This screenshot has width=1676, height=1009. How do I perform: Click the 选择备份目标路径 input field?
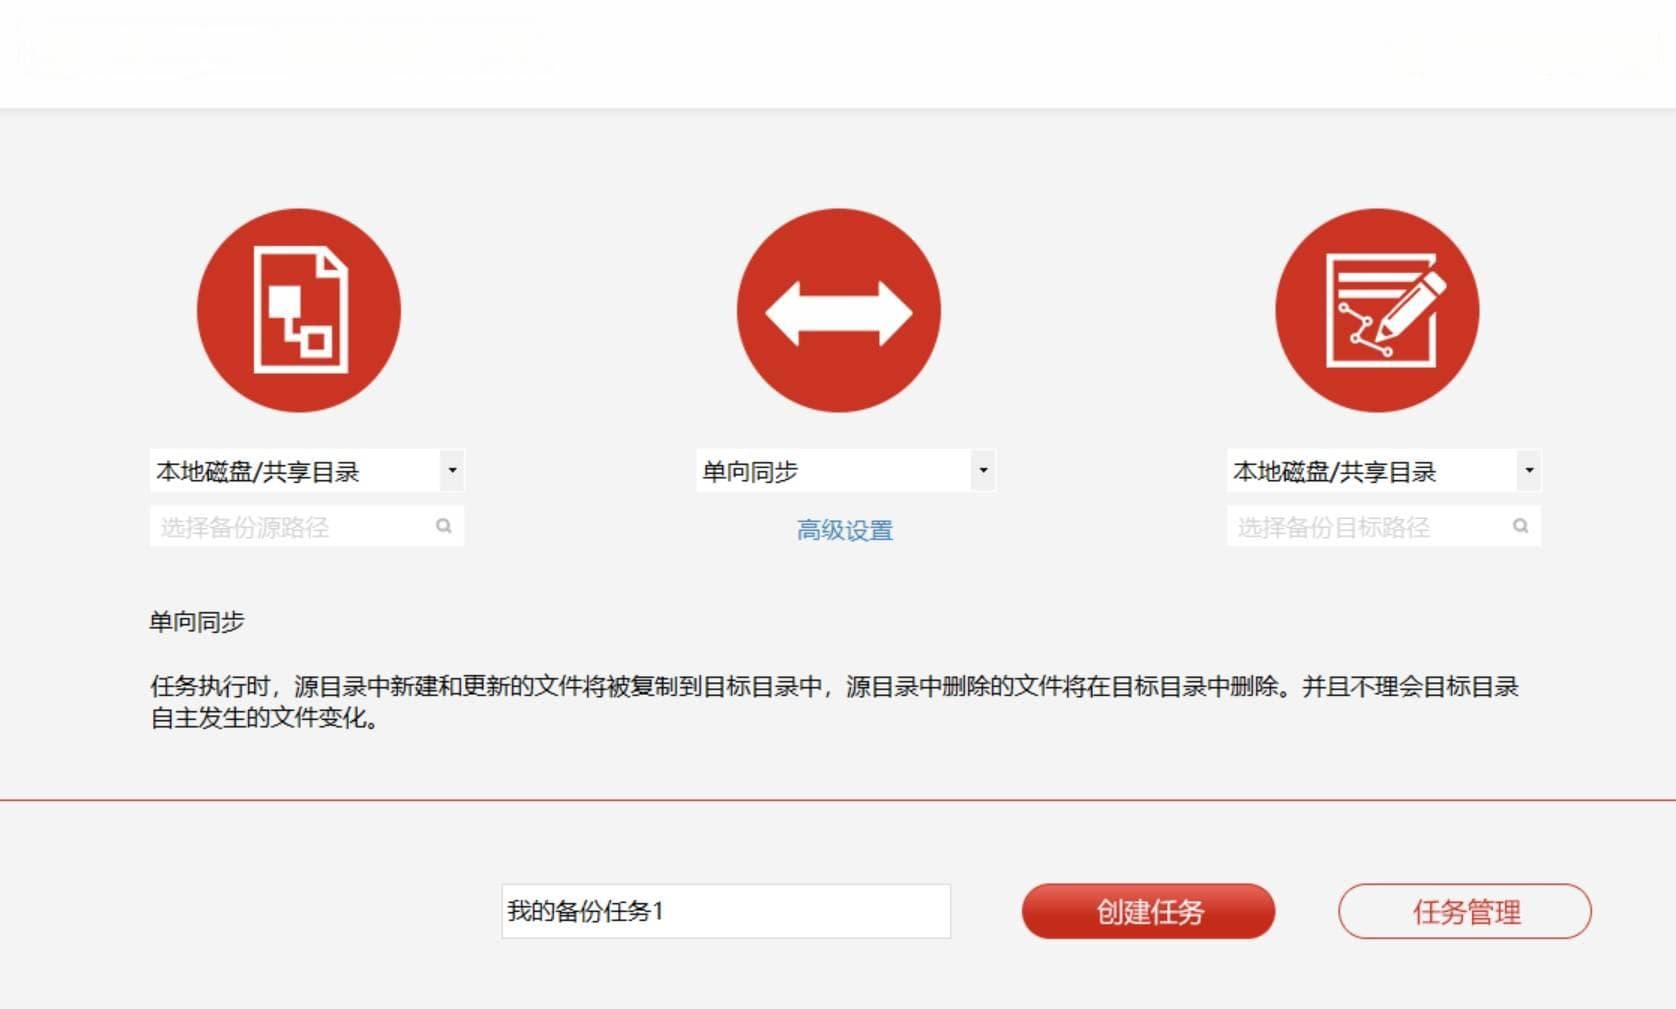1384,526
